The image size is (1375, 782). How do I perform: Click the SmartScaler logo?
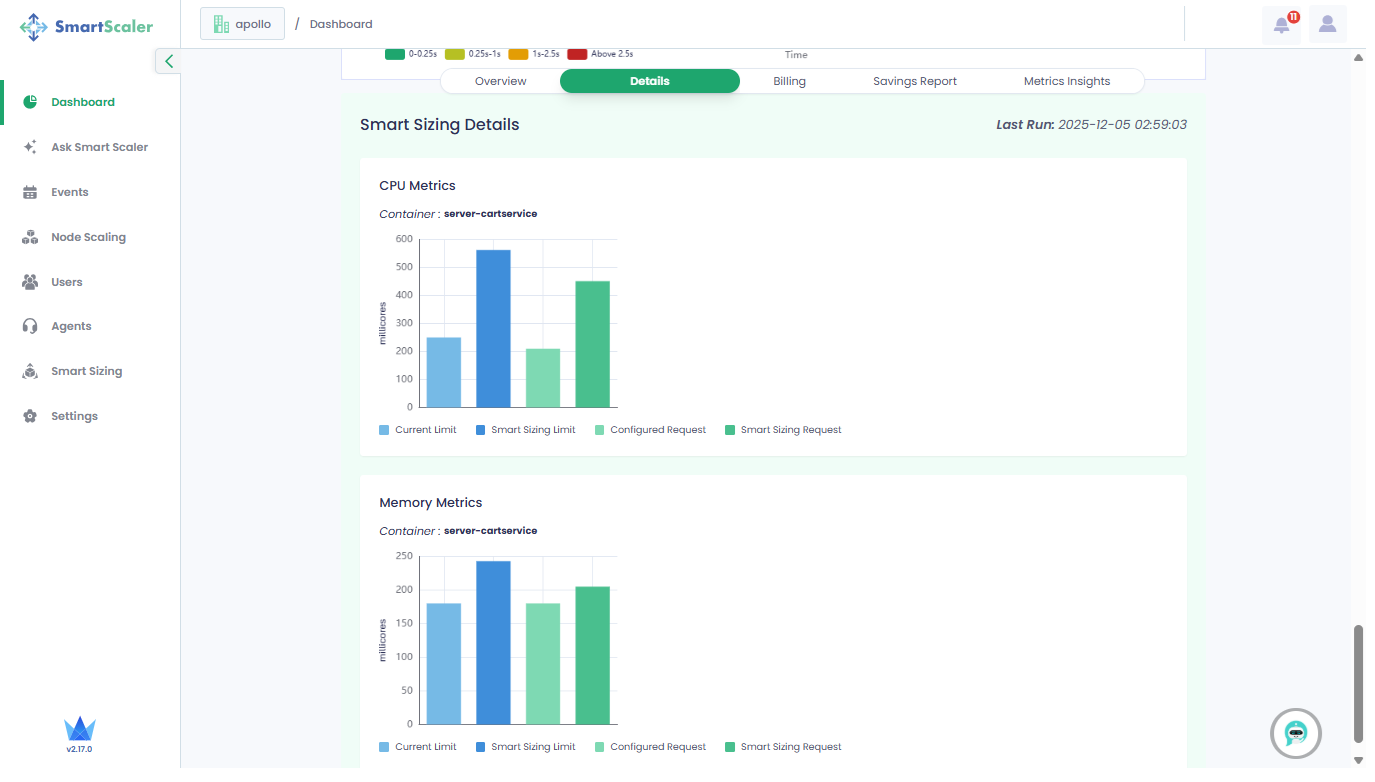point(87,27)
